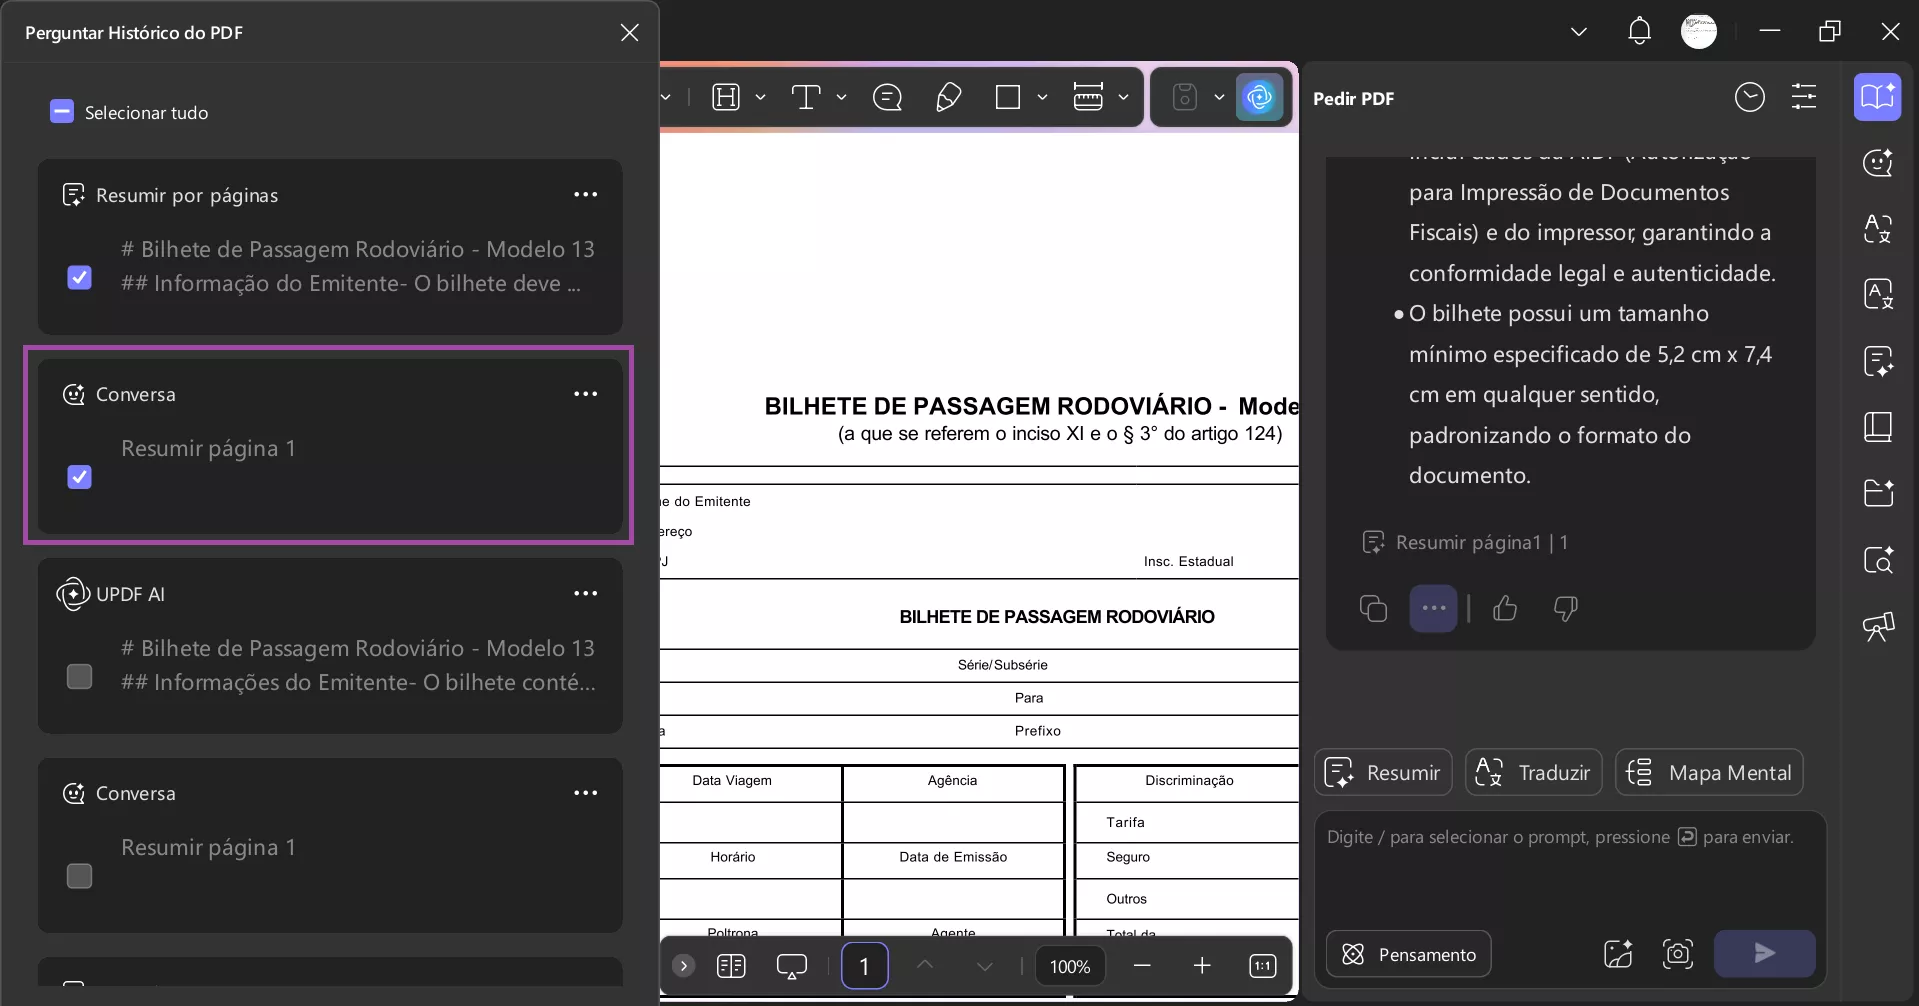Open AI settings sliders in Pedir PDF panel
1919x1006 pixels.
(x=1804, y=97)
